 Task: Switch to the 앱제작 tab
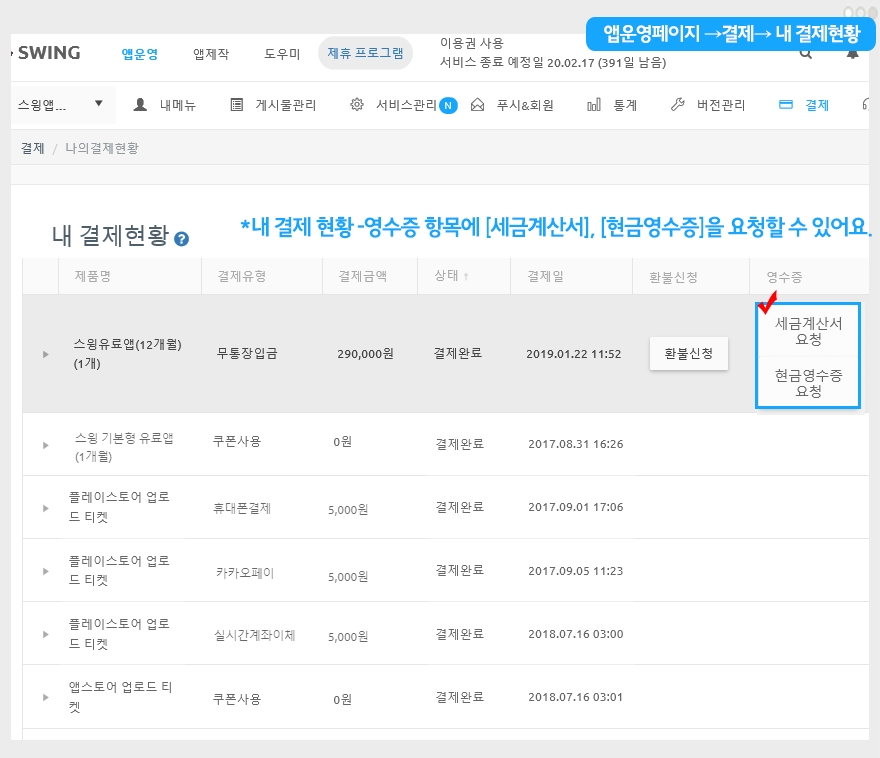click(211, 54)
